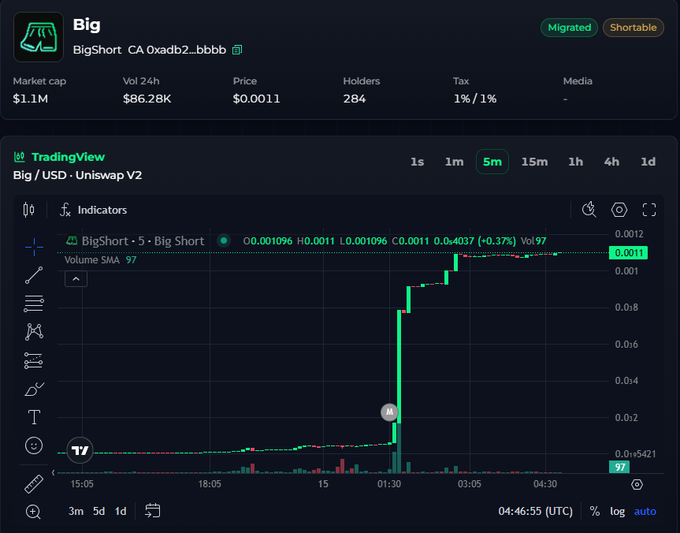The image size is (680, 533).
Task: Open the quick search lightning icon
Action: (589, 210)
